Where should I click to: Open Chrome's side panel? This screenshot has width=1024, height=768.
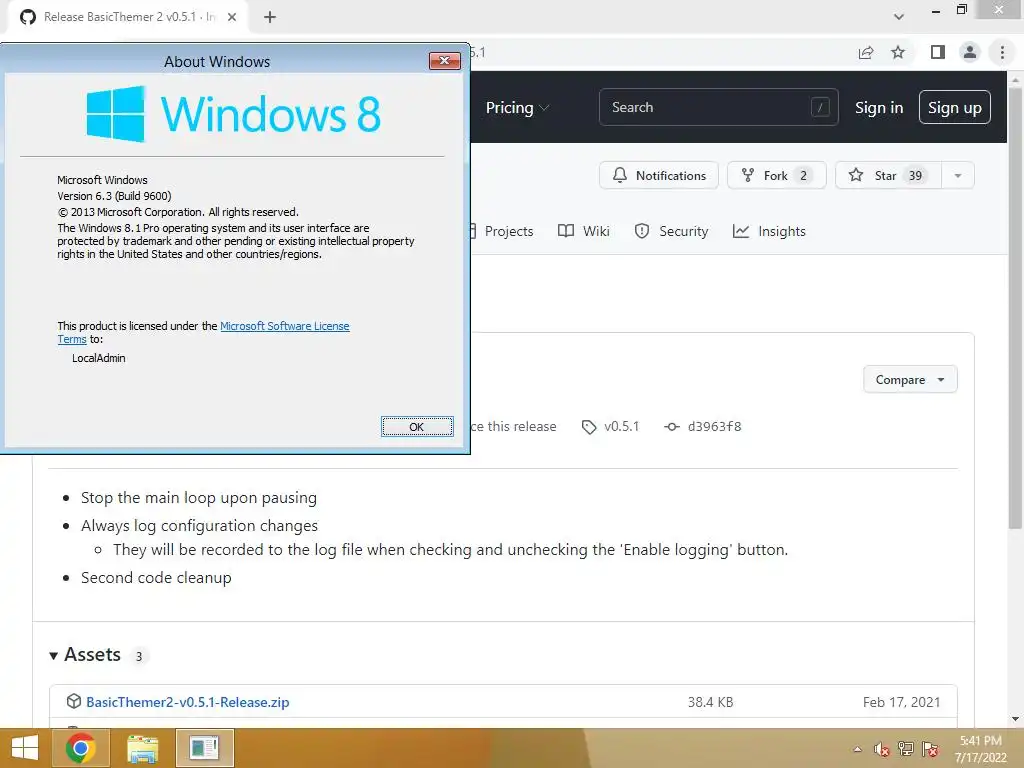[938, 52]
